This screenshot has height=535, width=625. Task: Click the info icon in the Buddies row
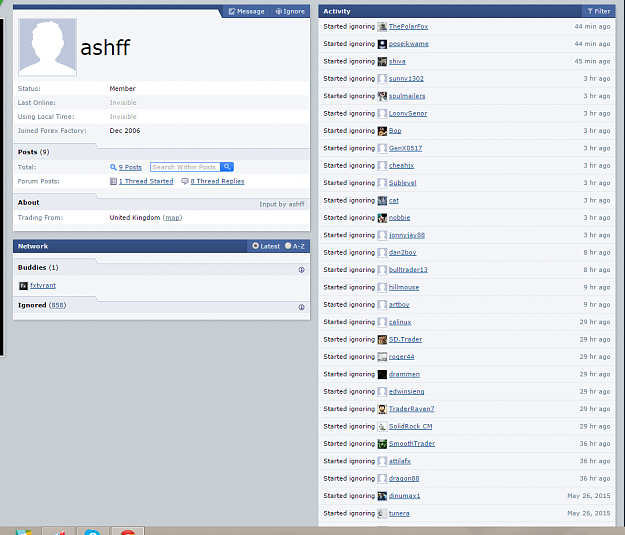302,270
